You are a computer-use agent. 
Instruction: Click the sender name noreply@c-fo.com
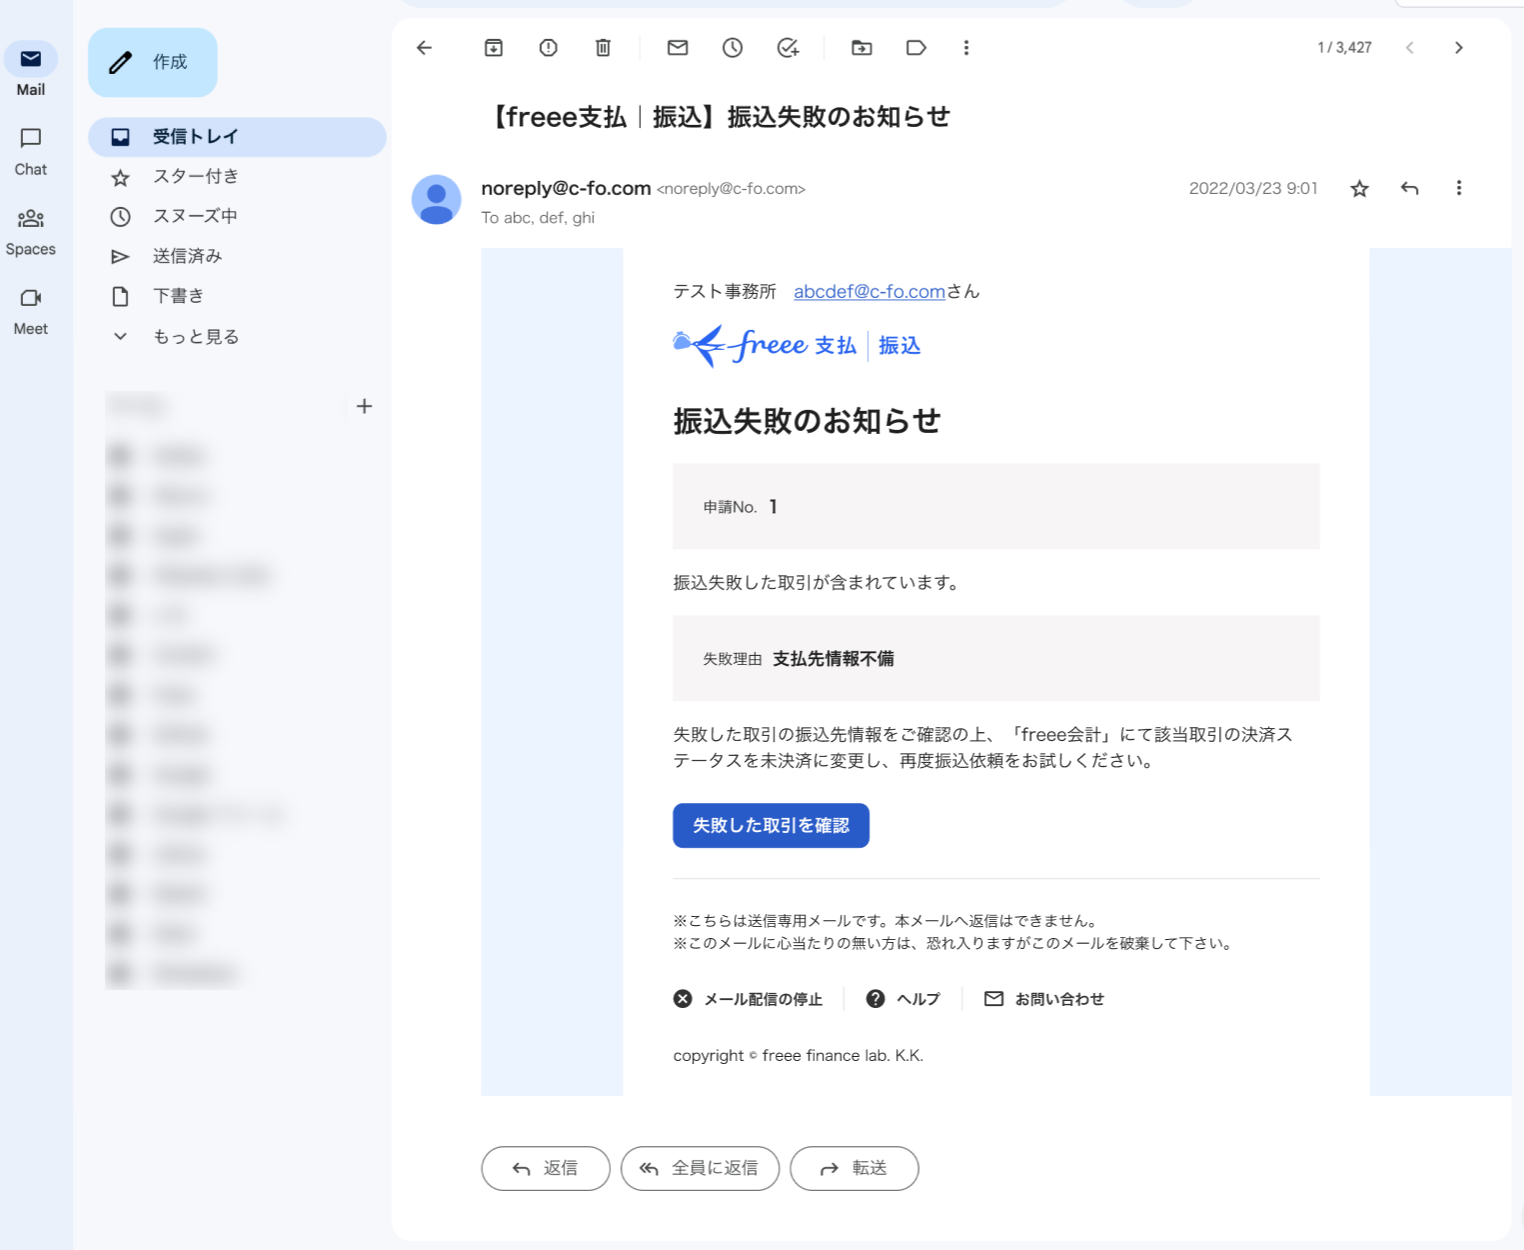[566, 188]
